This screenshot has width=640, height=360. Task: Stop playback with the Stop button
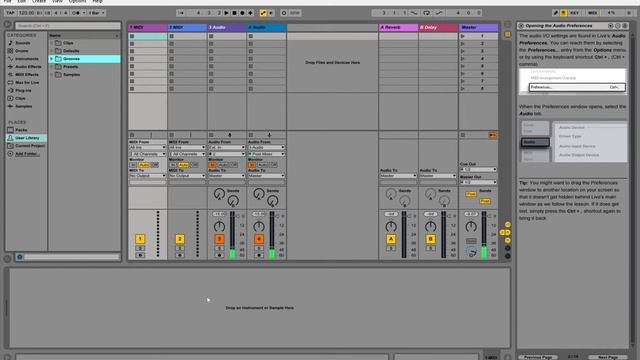pyautogui.click(x=234, y=13)
